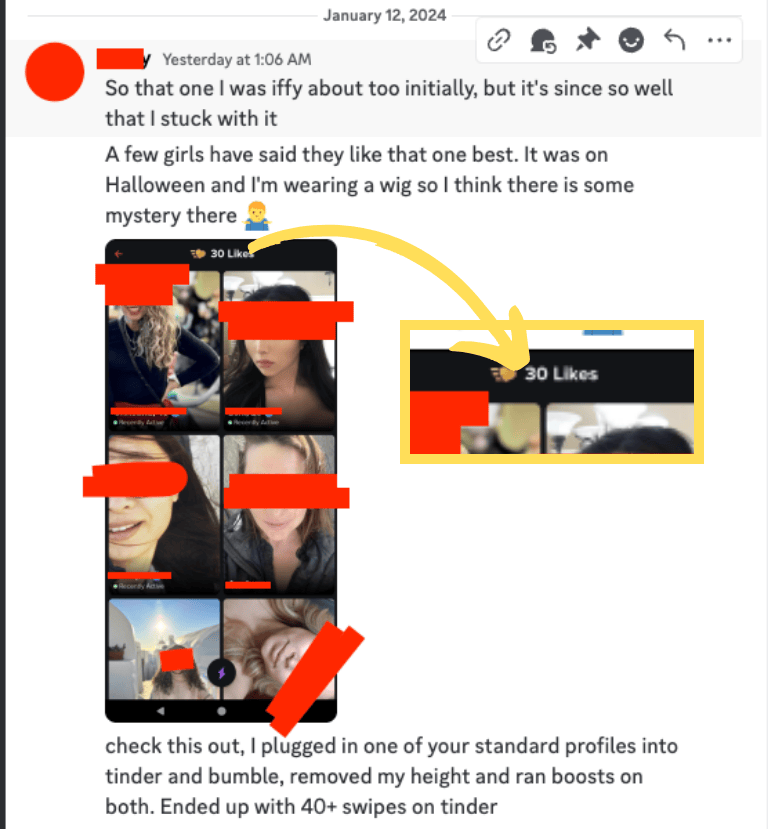This screenshot has width=768, height=829.
Task: Tap Android home circle in screenshot
Action: coord(221,711)
